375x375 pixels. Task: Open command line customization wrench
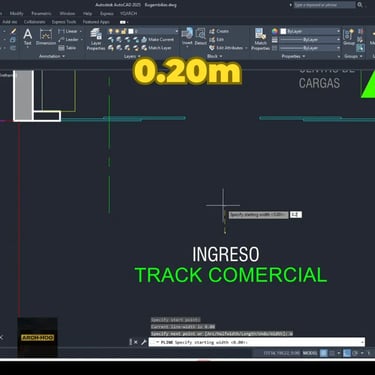click(144, 342)
